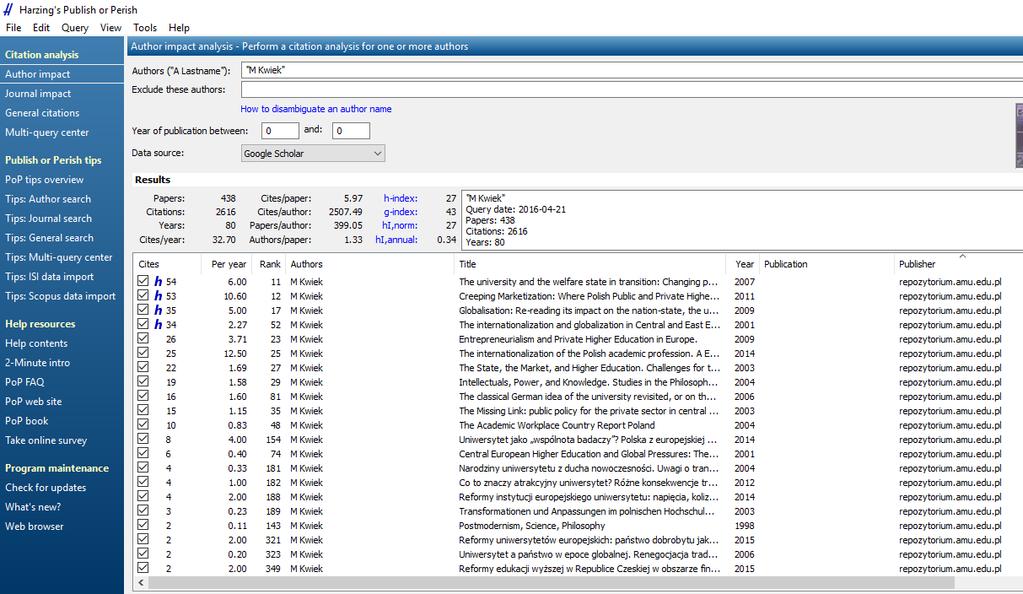Image resolution: width=1023 pixels, height=594 pixels.
Task: Uncheck the row ranked 25
Action: pyautogui.click(x=143, y=352)
